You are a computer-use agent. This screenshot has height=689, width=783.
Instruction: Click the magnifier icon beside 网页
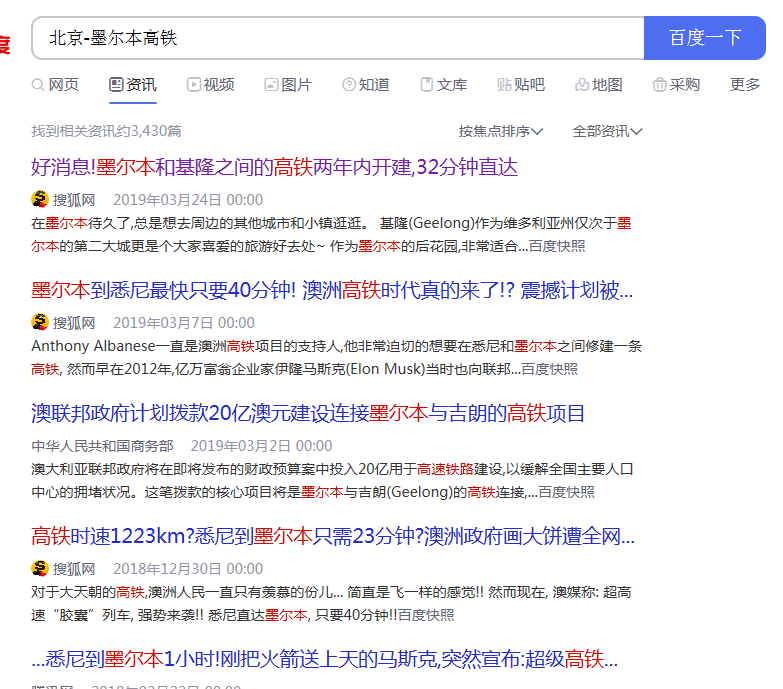click(38, 85)
